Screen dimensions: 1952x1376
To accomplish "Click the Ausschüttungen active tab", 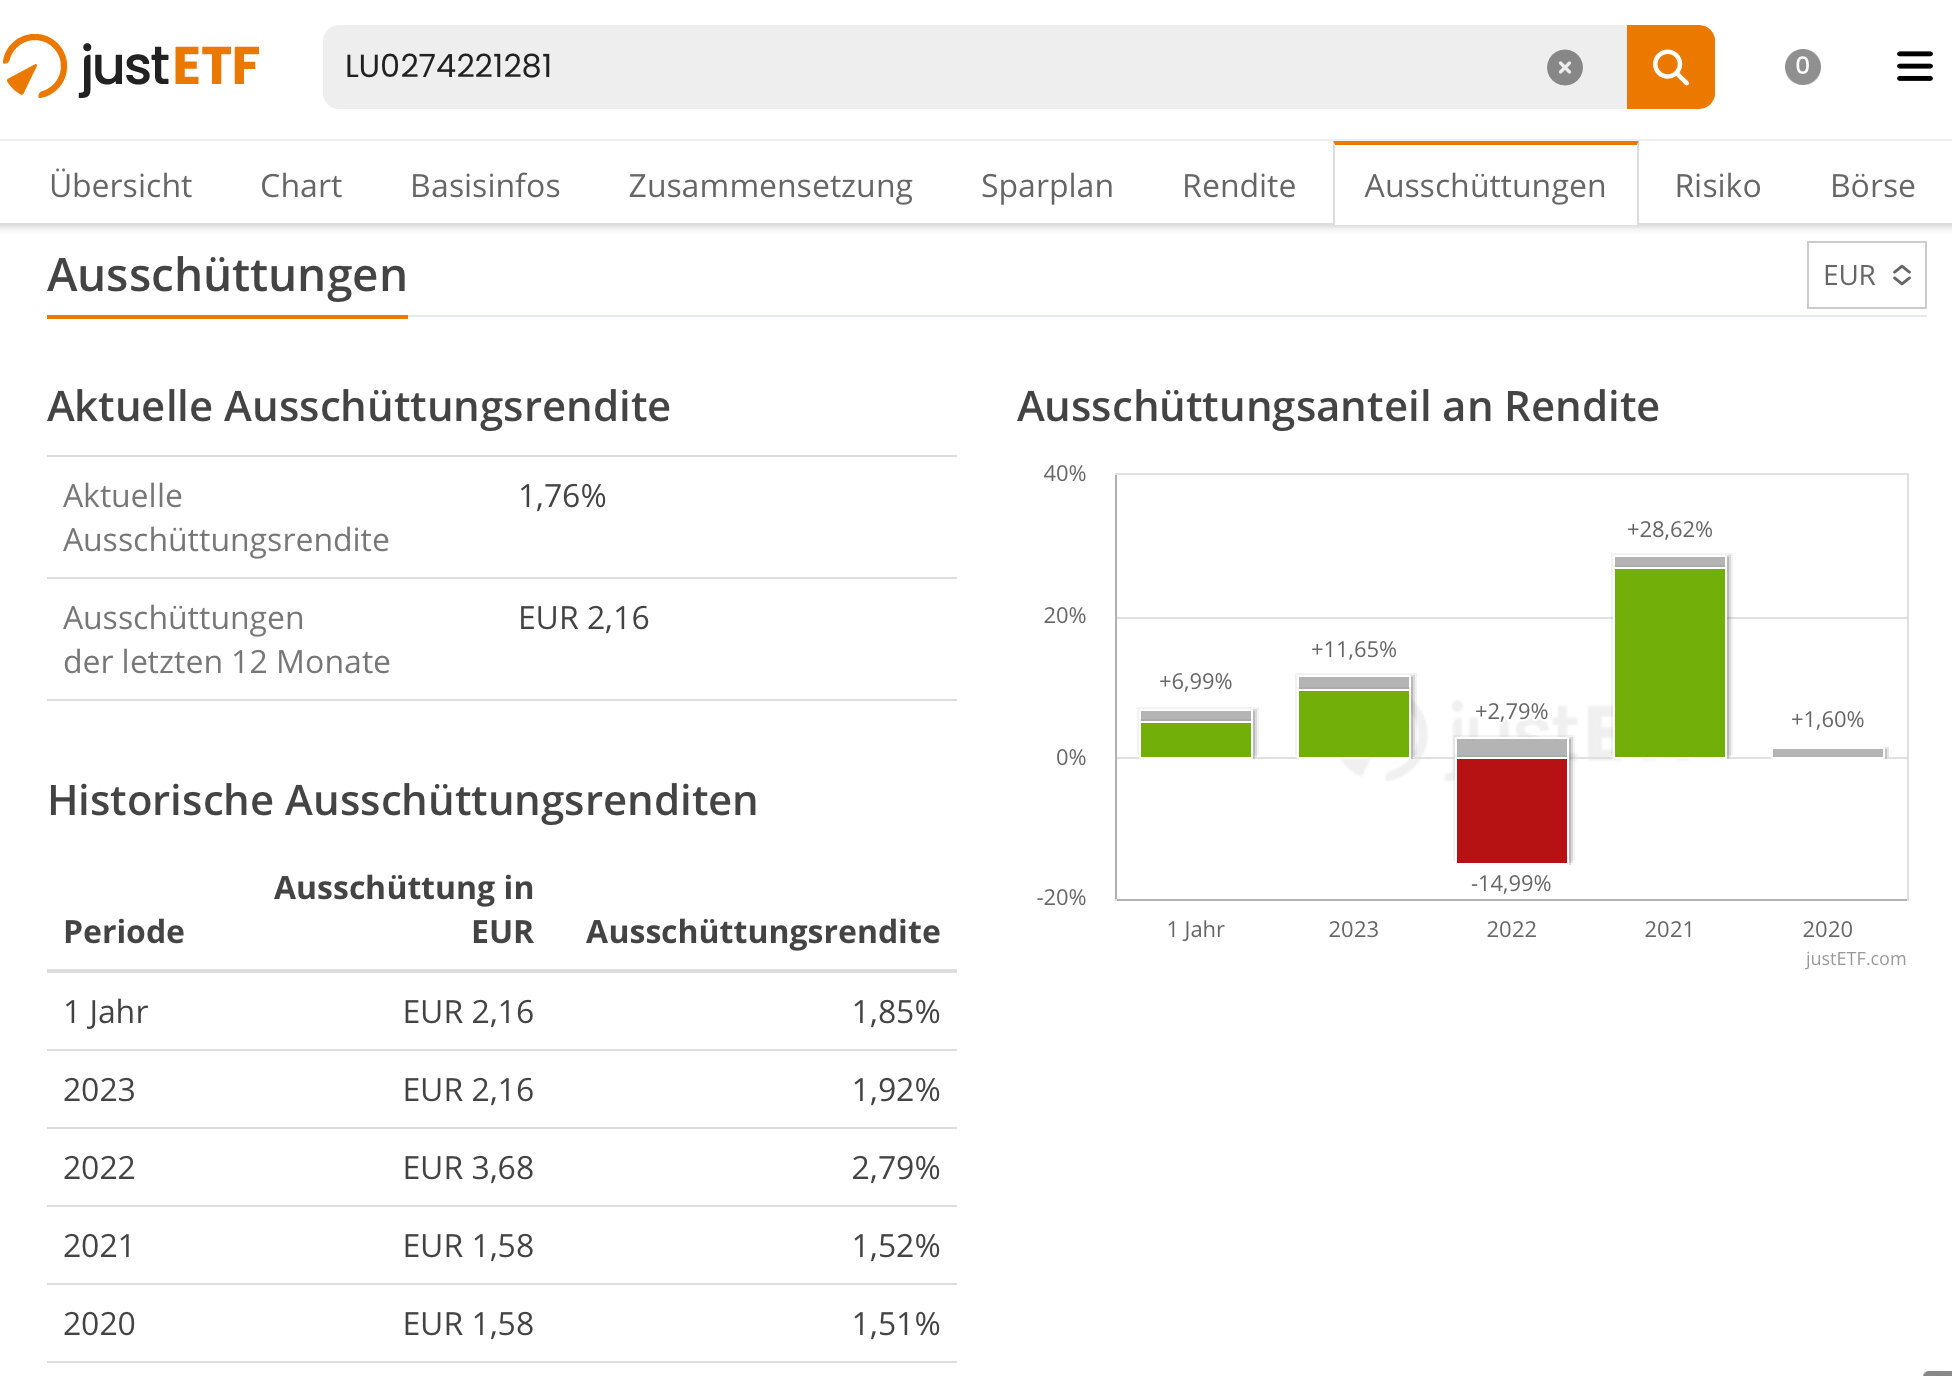I will pos(1484,186).
